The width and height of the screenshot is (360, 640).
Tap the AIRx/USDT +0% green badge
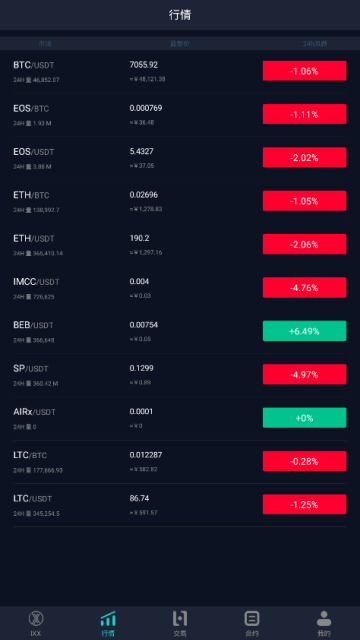pos(304,418)
